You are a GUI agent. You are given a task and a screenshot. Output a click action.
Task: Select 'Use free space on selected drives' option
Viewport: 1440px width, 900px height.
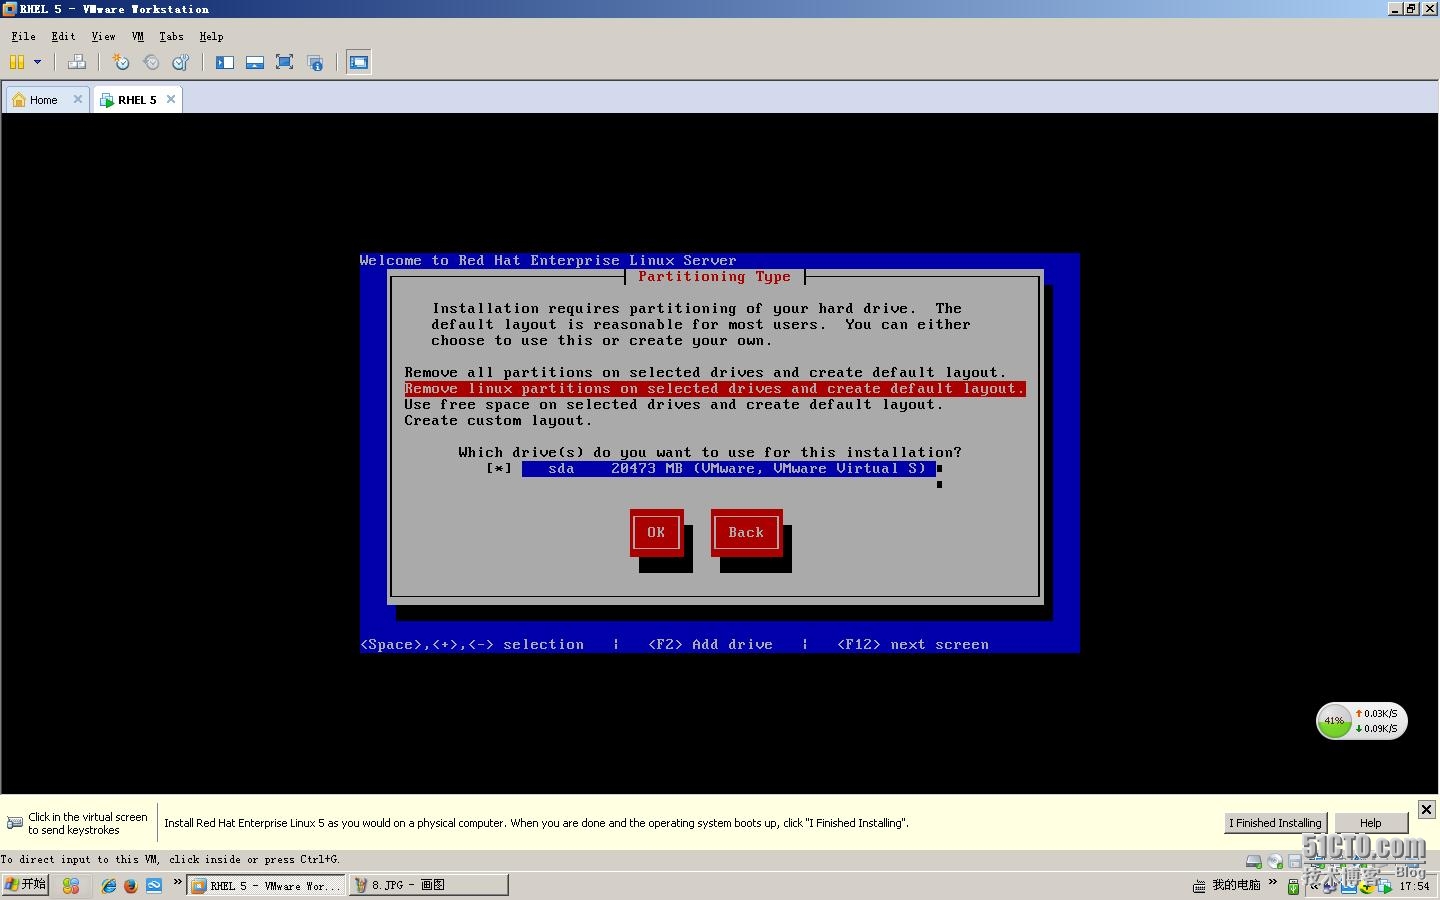(x=673, y=404)
